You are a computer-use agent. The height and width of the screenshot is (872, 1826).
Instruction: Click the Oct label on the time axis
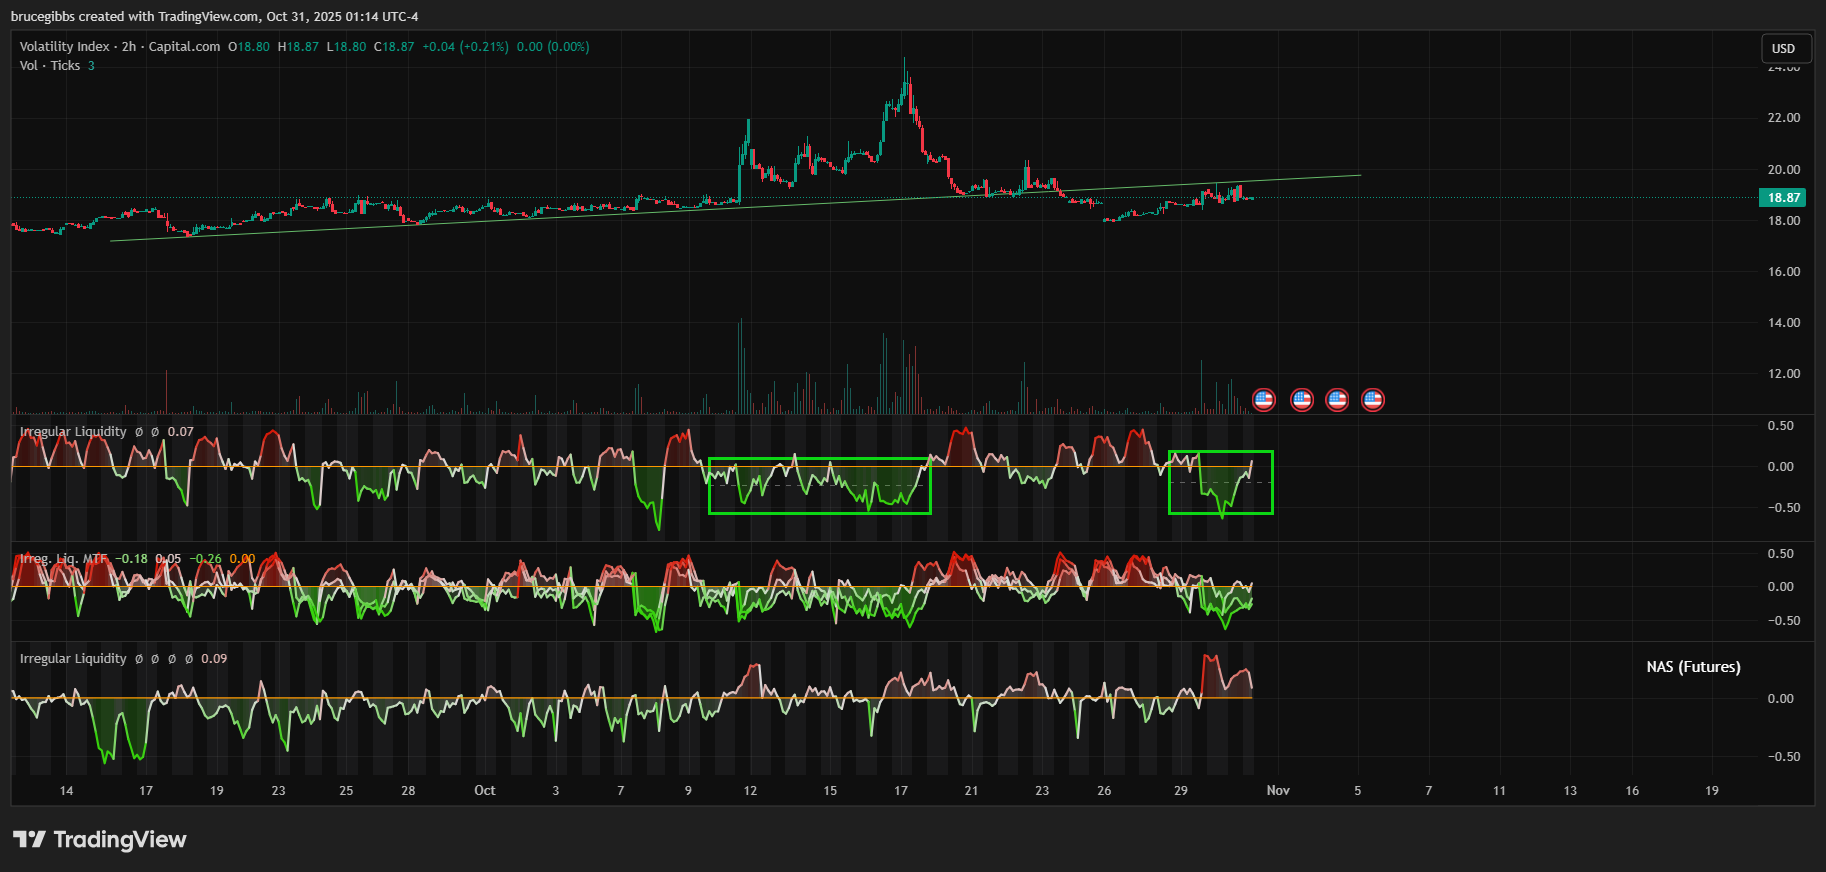[485, 791]
